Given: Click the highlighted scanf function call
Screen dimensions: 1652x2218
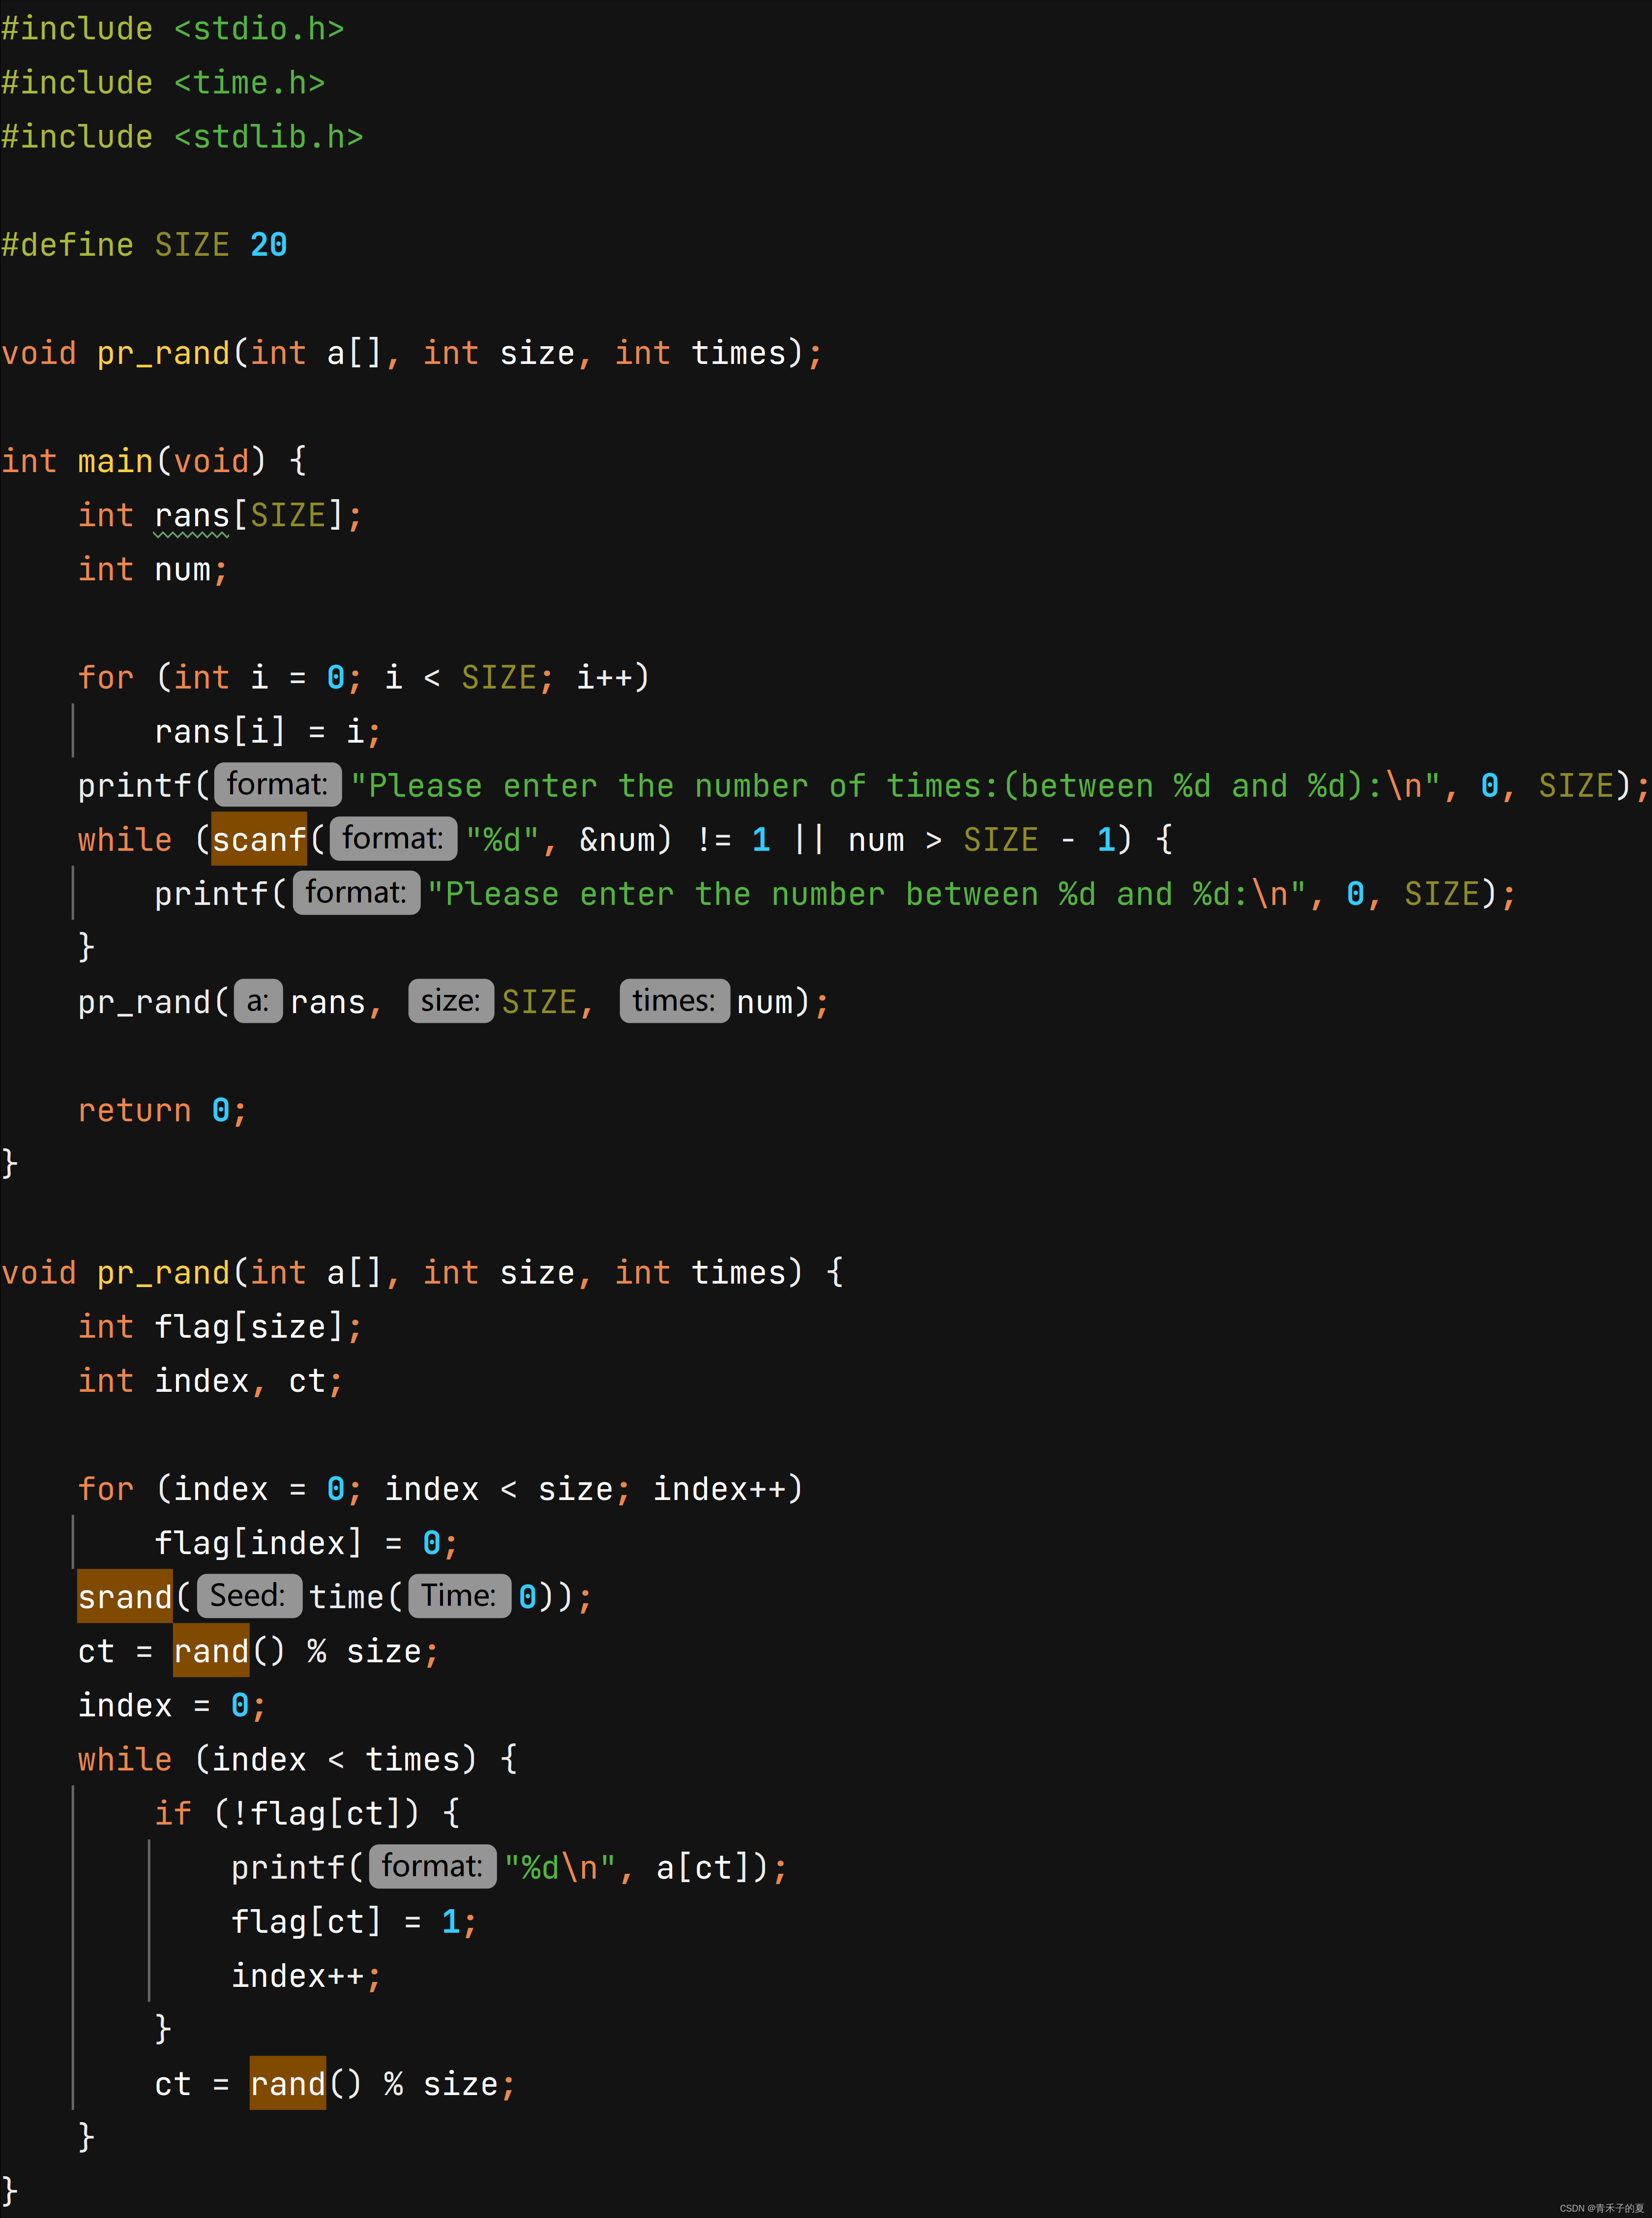Looking at the screenshot, I should tap(258, 839).
